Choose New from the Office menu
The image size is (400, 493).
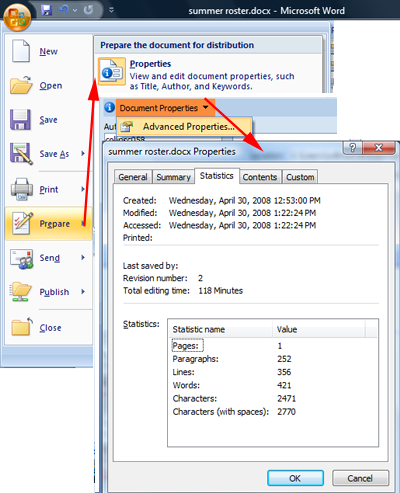[49, 51]
